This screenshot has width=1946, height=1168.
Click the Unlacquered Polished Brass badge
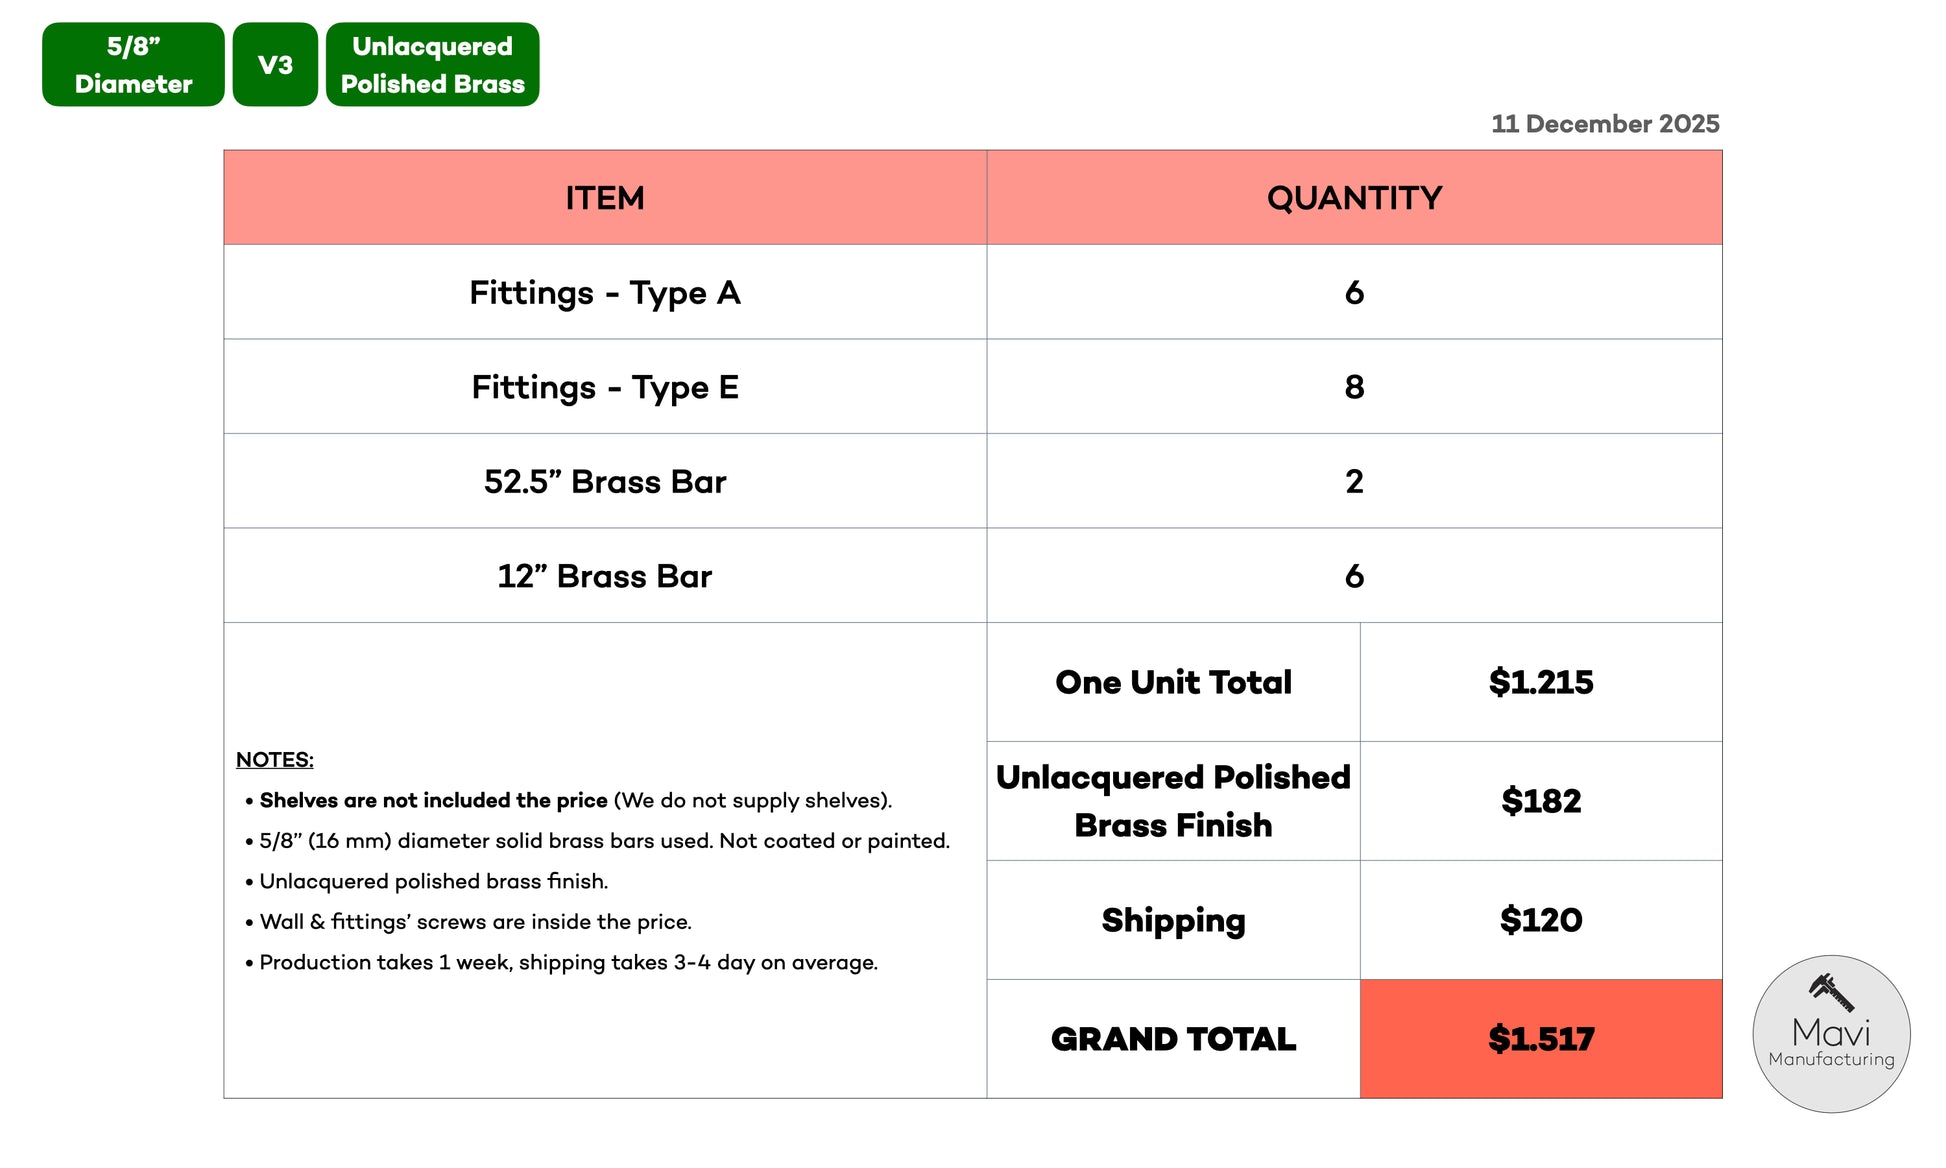click(432, 65)
